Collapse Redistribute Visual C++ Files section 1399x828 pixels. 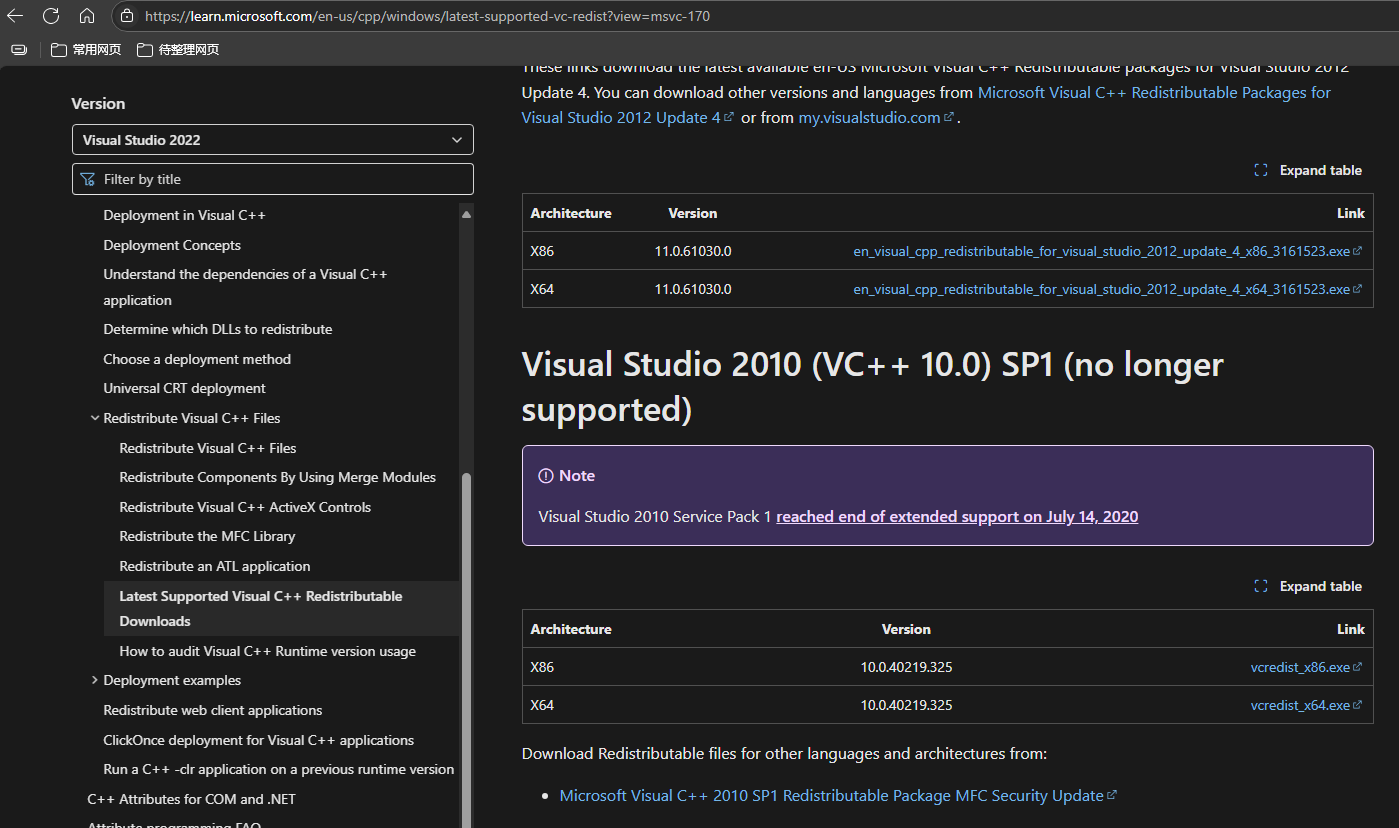(x=95, y=418)
